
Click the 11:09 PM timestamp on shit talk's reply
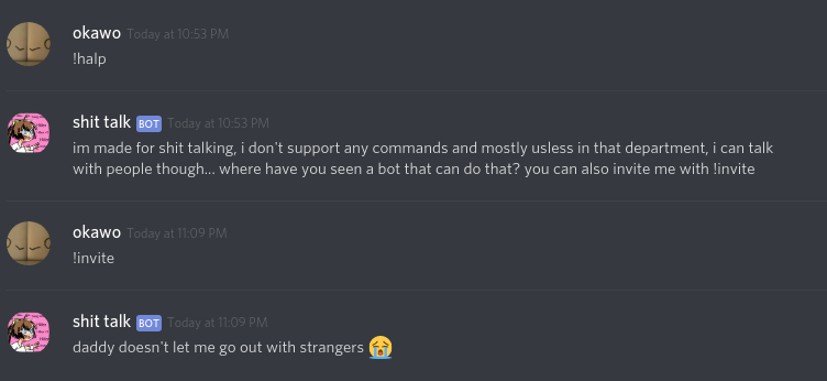point(217,322)
